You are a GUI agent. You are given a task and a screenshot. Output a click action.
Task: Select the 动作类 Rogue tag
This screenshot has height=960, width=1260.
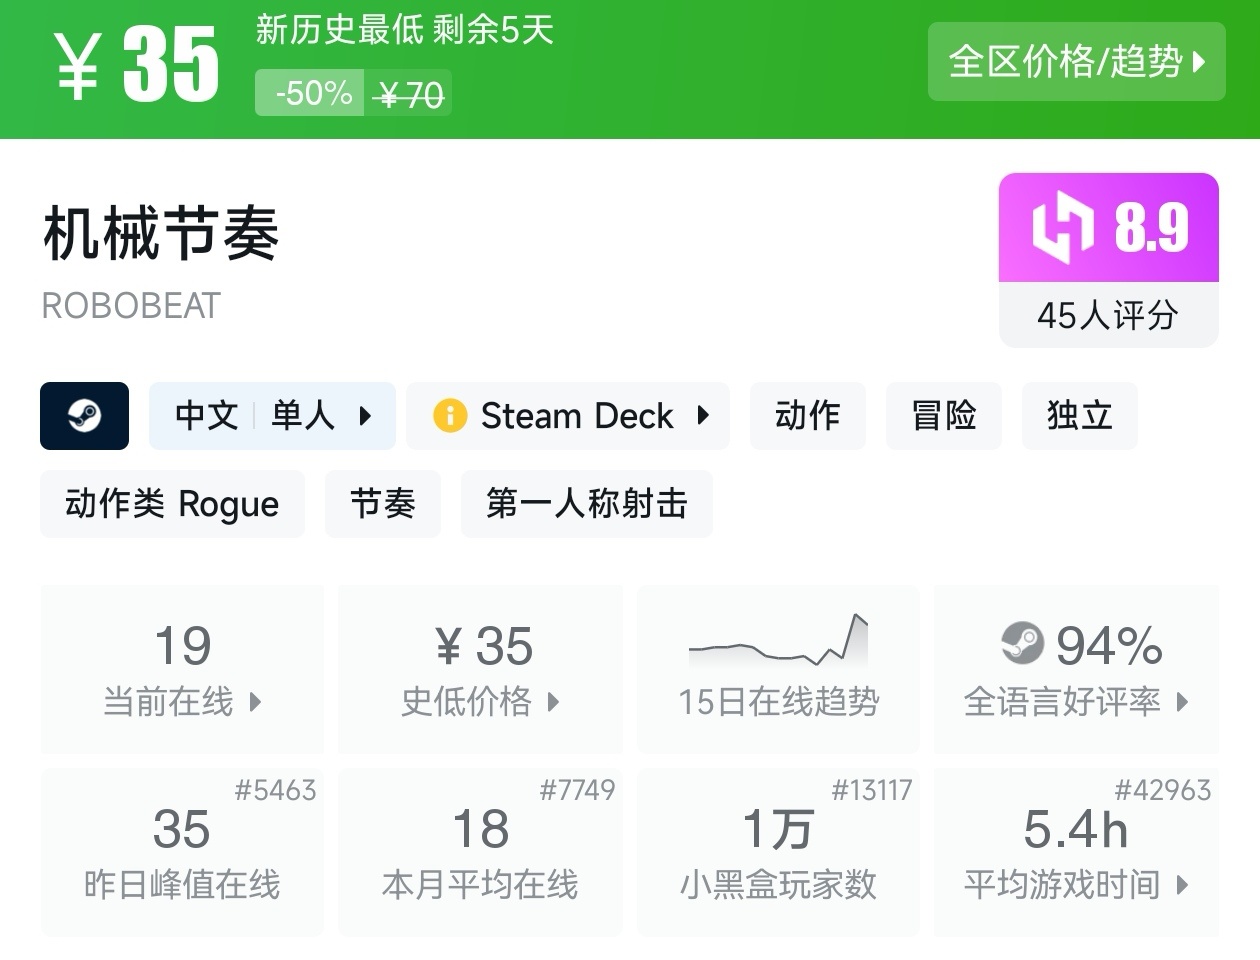tap(172, 504)
